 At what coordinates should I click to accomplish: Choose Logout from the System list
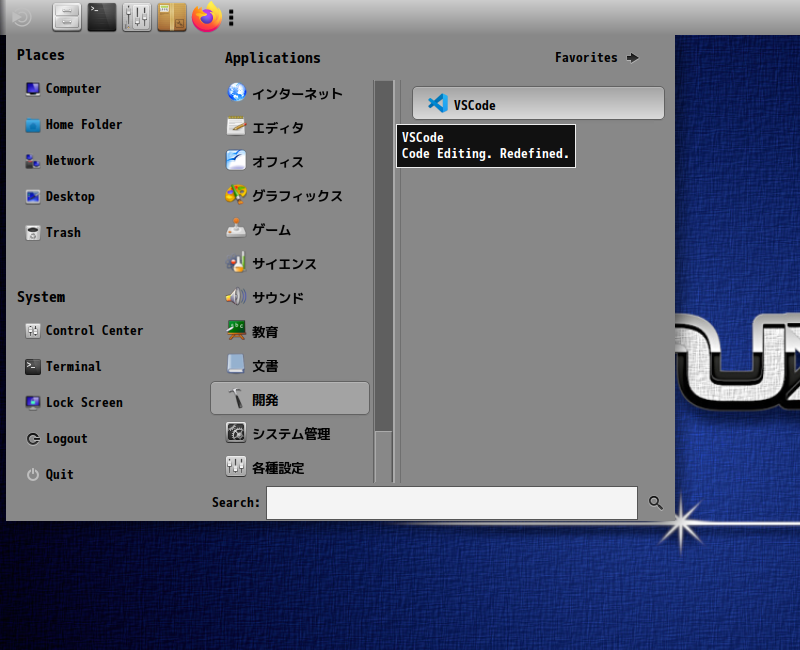tap(57, 439)
